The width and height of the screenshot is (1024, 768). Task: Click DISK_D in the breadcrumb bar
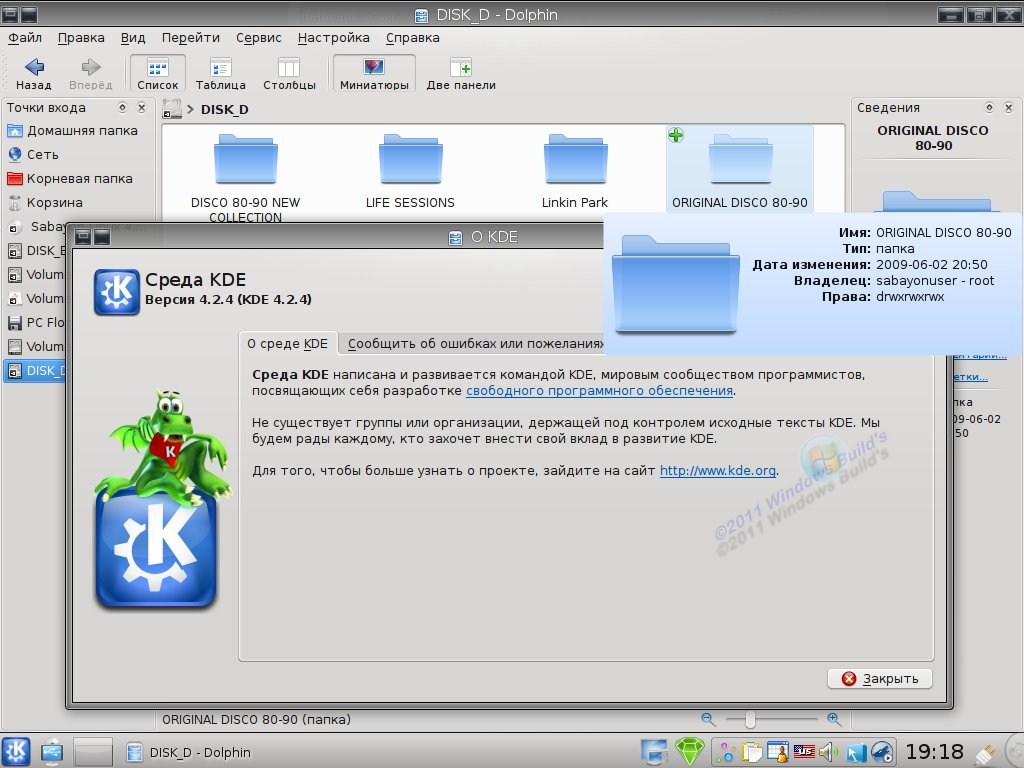tap(225, 110)
